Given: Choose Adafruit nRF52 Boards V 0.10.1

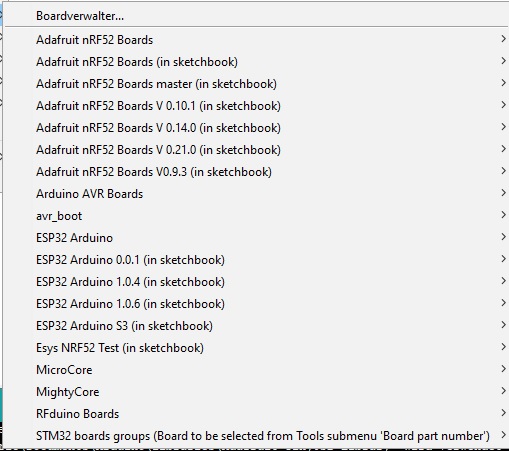Looking at the screenshot, I should 256,106.
